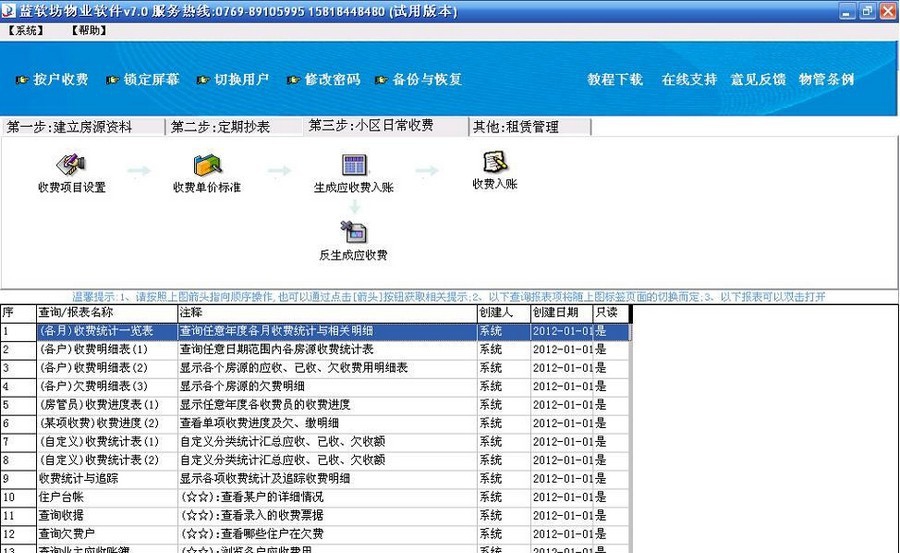Image resolution: width=900 pixels, height=553 pixels.
Task: Click arrow after 收费项目设置
Action: click(x=139, y=171)
